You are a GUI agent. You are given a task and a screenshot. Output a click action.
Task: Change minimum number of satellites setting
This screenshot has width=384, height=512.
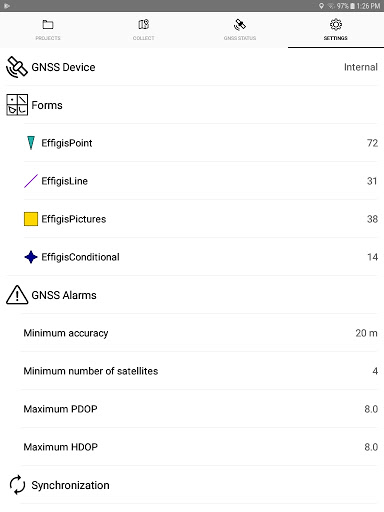click(199, 371)
